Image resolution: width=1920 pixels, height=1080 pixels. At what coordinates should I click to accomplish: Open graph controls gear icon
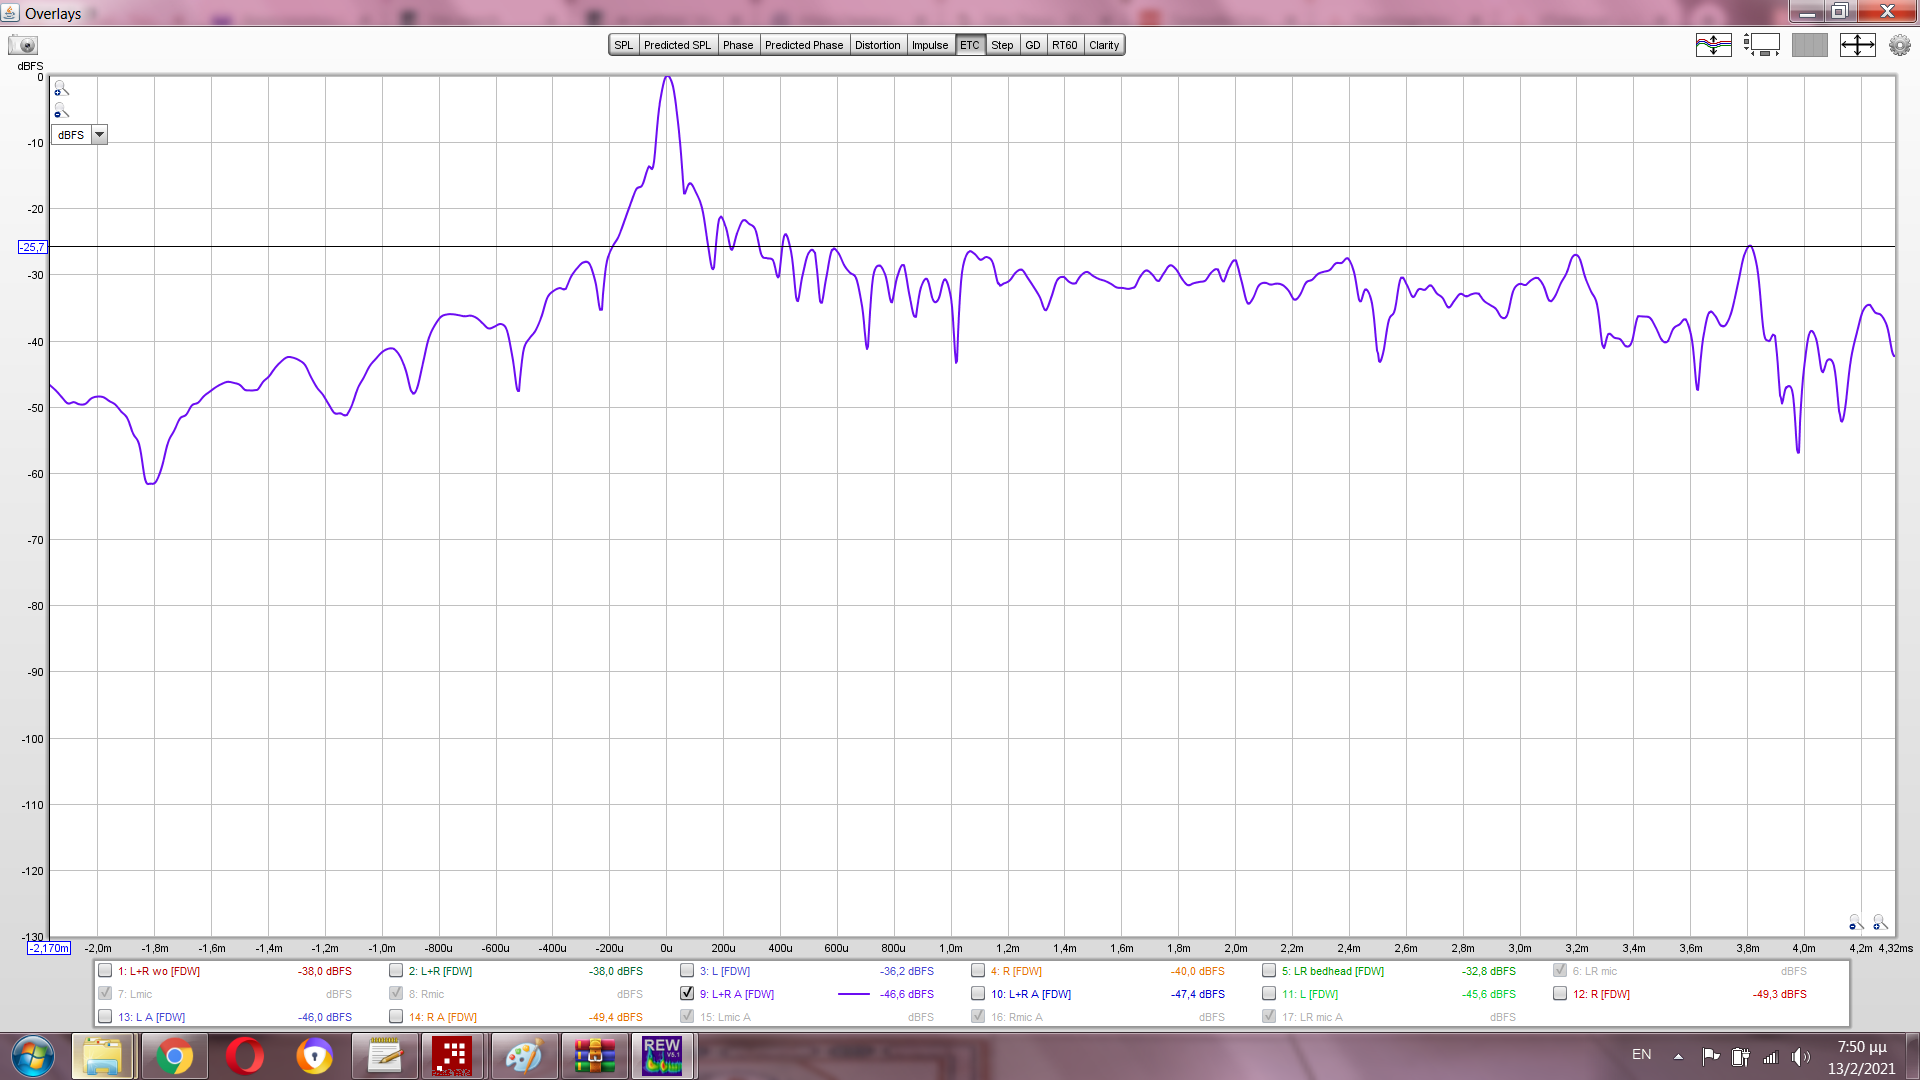(1899, 45)
